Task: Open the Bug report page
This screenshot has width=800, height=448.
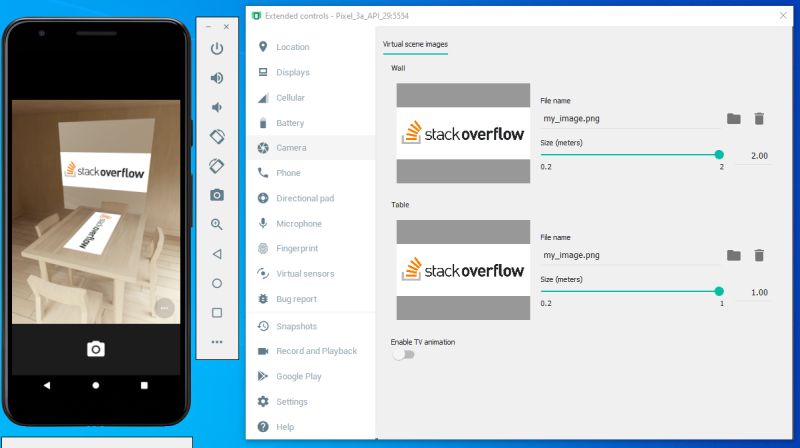Action: coord(310,299)
